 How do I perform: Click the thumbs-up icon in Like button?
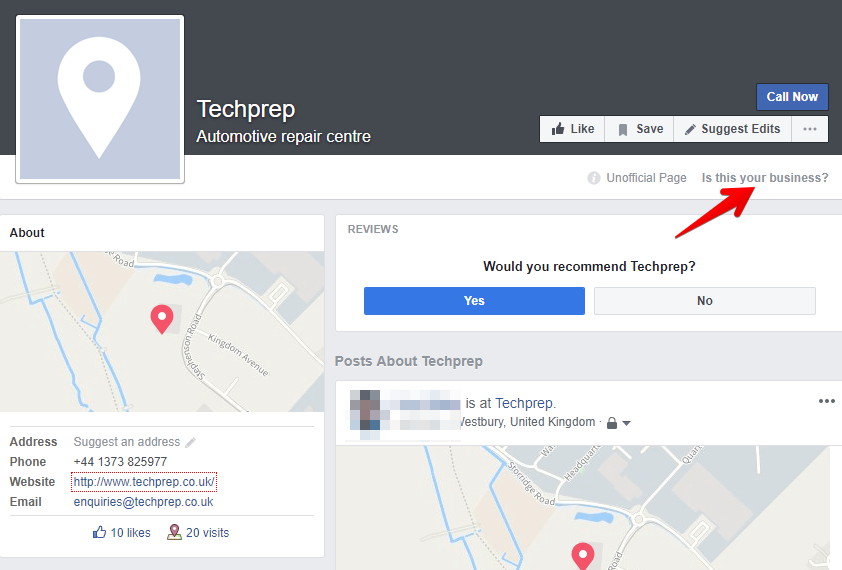[x=558, y=129]
